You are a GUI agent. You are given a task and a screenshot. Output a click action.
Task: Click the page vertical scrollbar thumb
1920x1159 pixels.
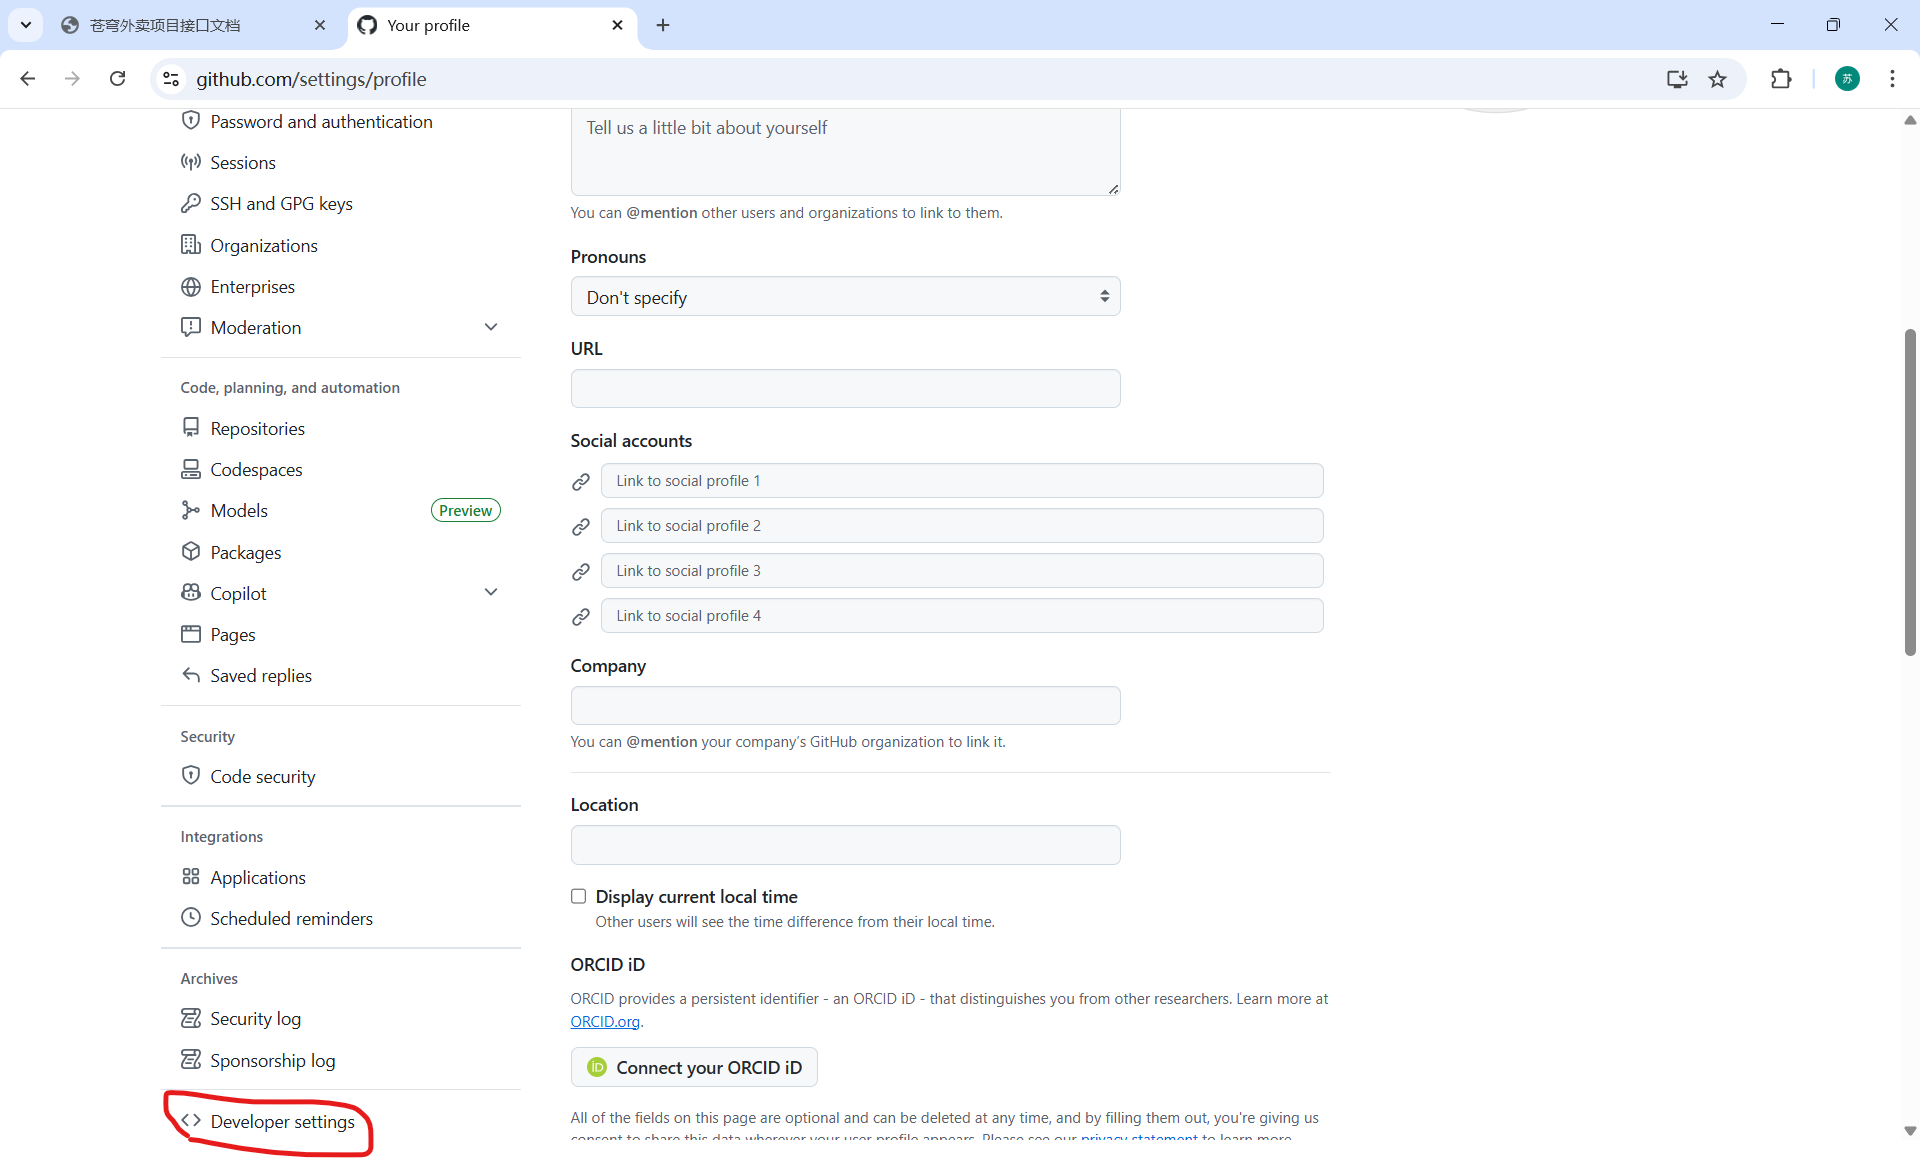click(x=1909, y=490)
